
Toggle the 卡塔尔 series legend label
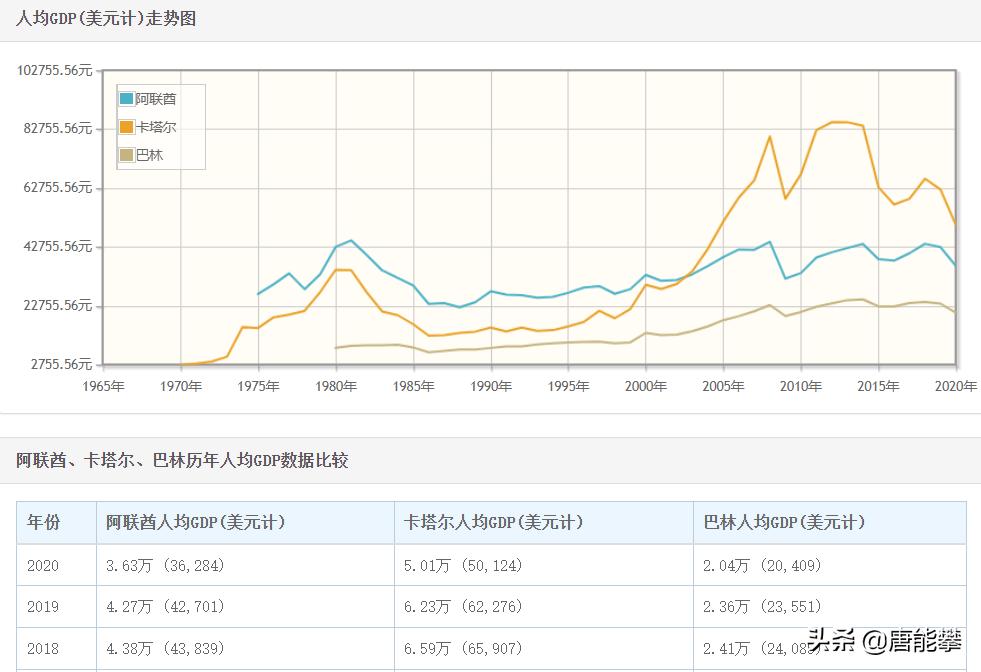156,127
